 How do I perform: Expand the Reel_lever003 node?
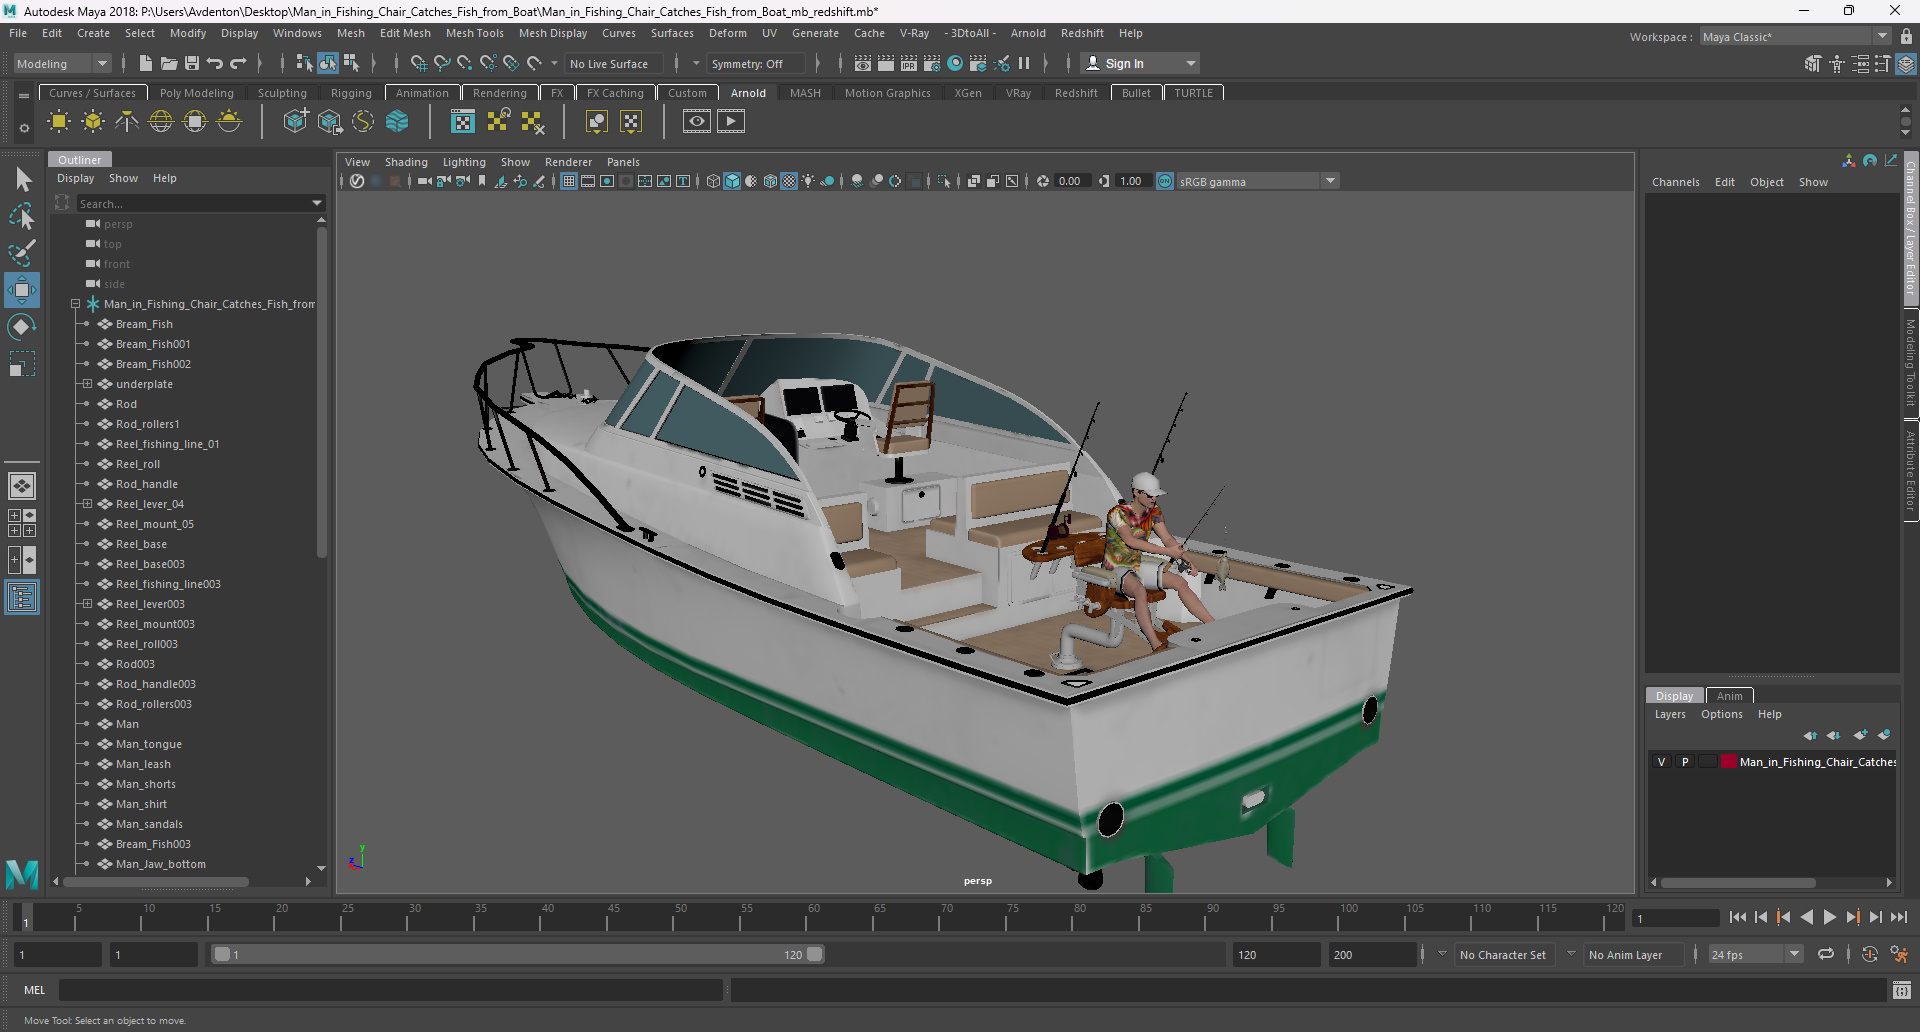[87, 604]
